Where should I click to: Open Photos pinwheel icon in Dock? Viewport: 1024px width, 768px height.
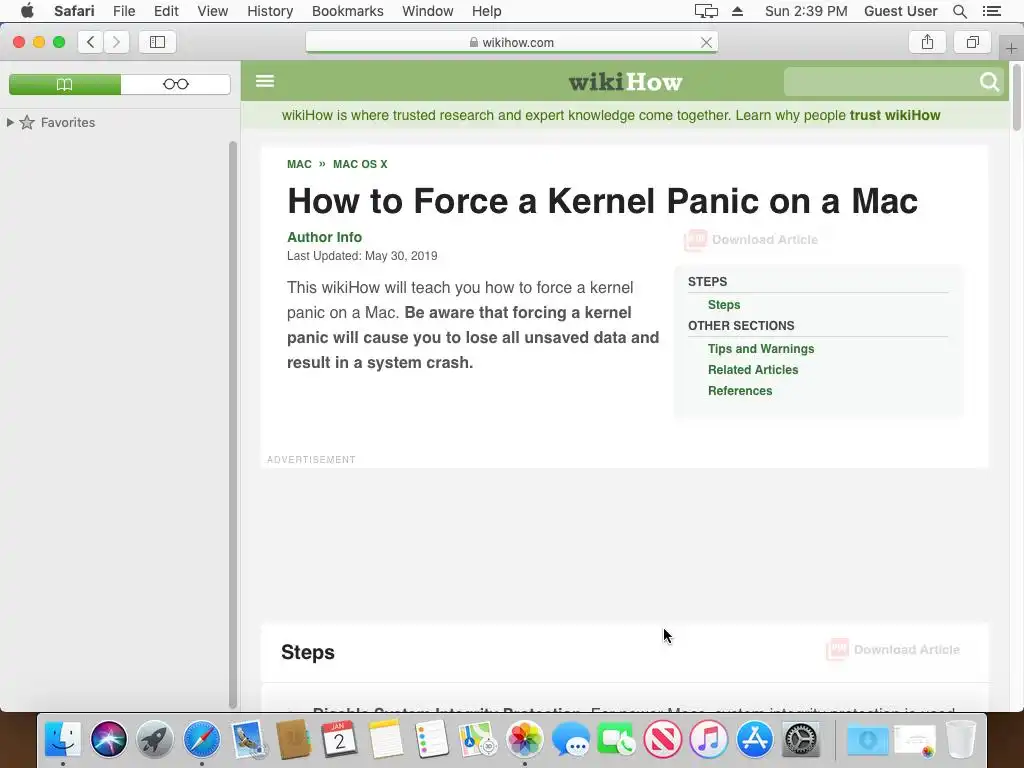click(x=524, y=739)
